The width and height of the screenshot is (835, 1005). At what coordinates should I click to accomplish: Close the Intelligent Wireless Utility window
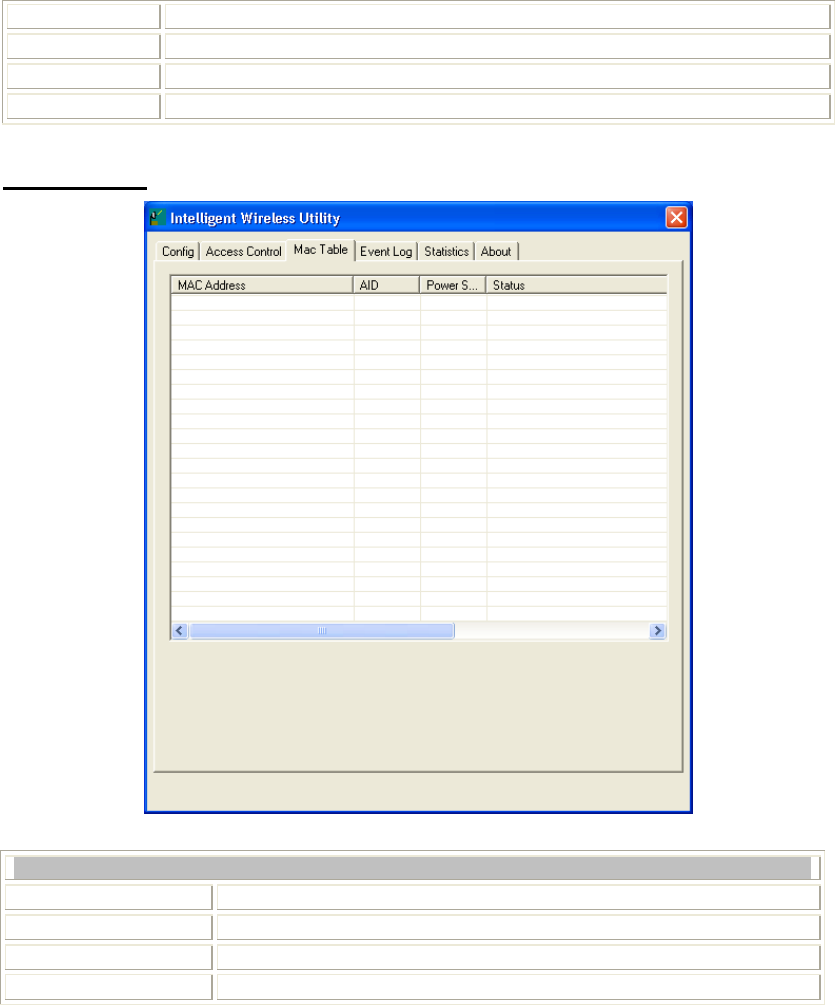(x=676, y=217)
